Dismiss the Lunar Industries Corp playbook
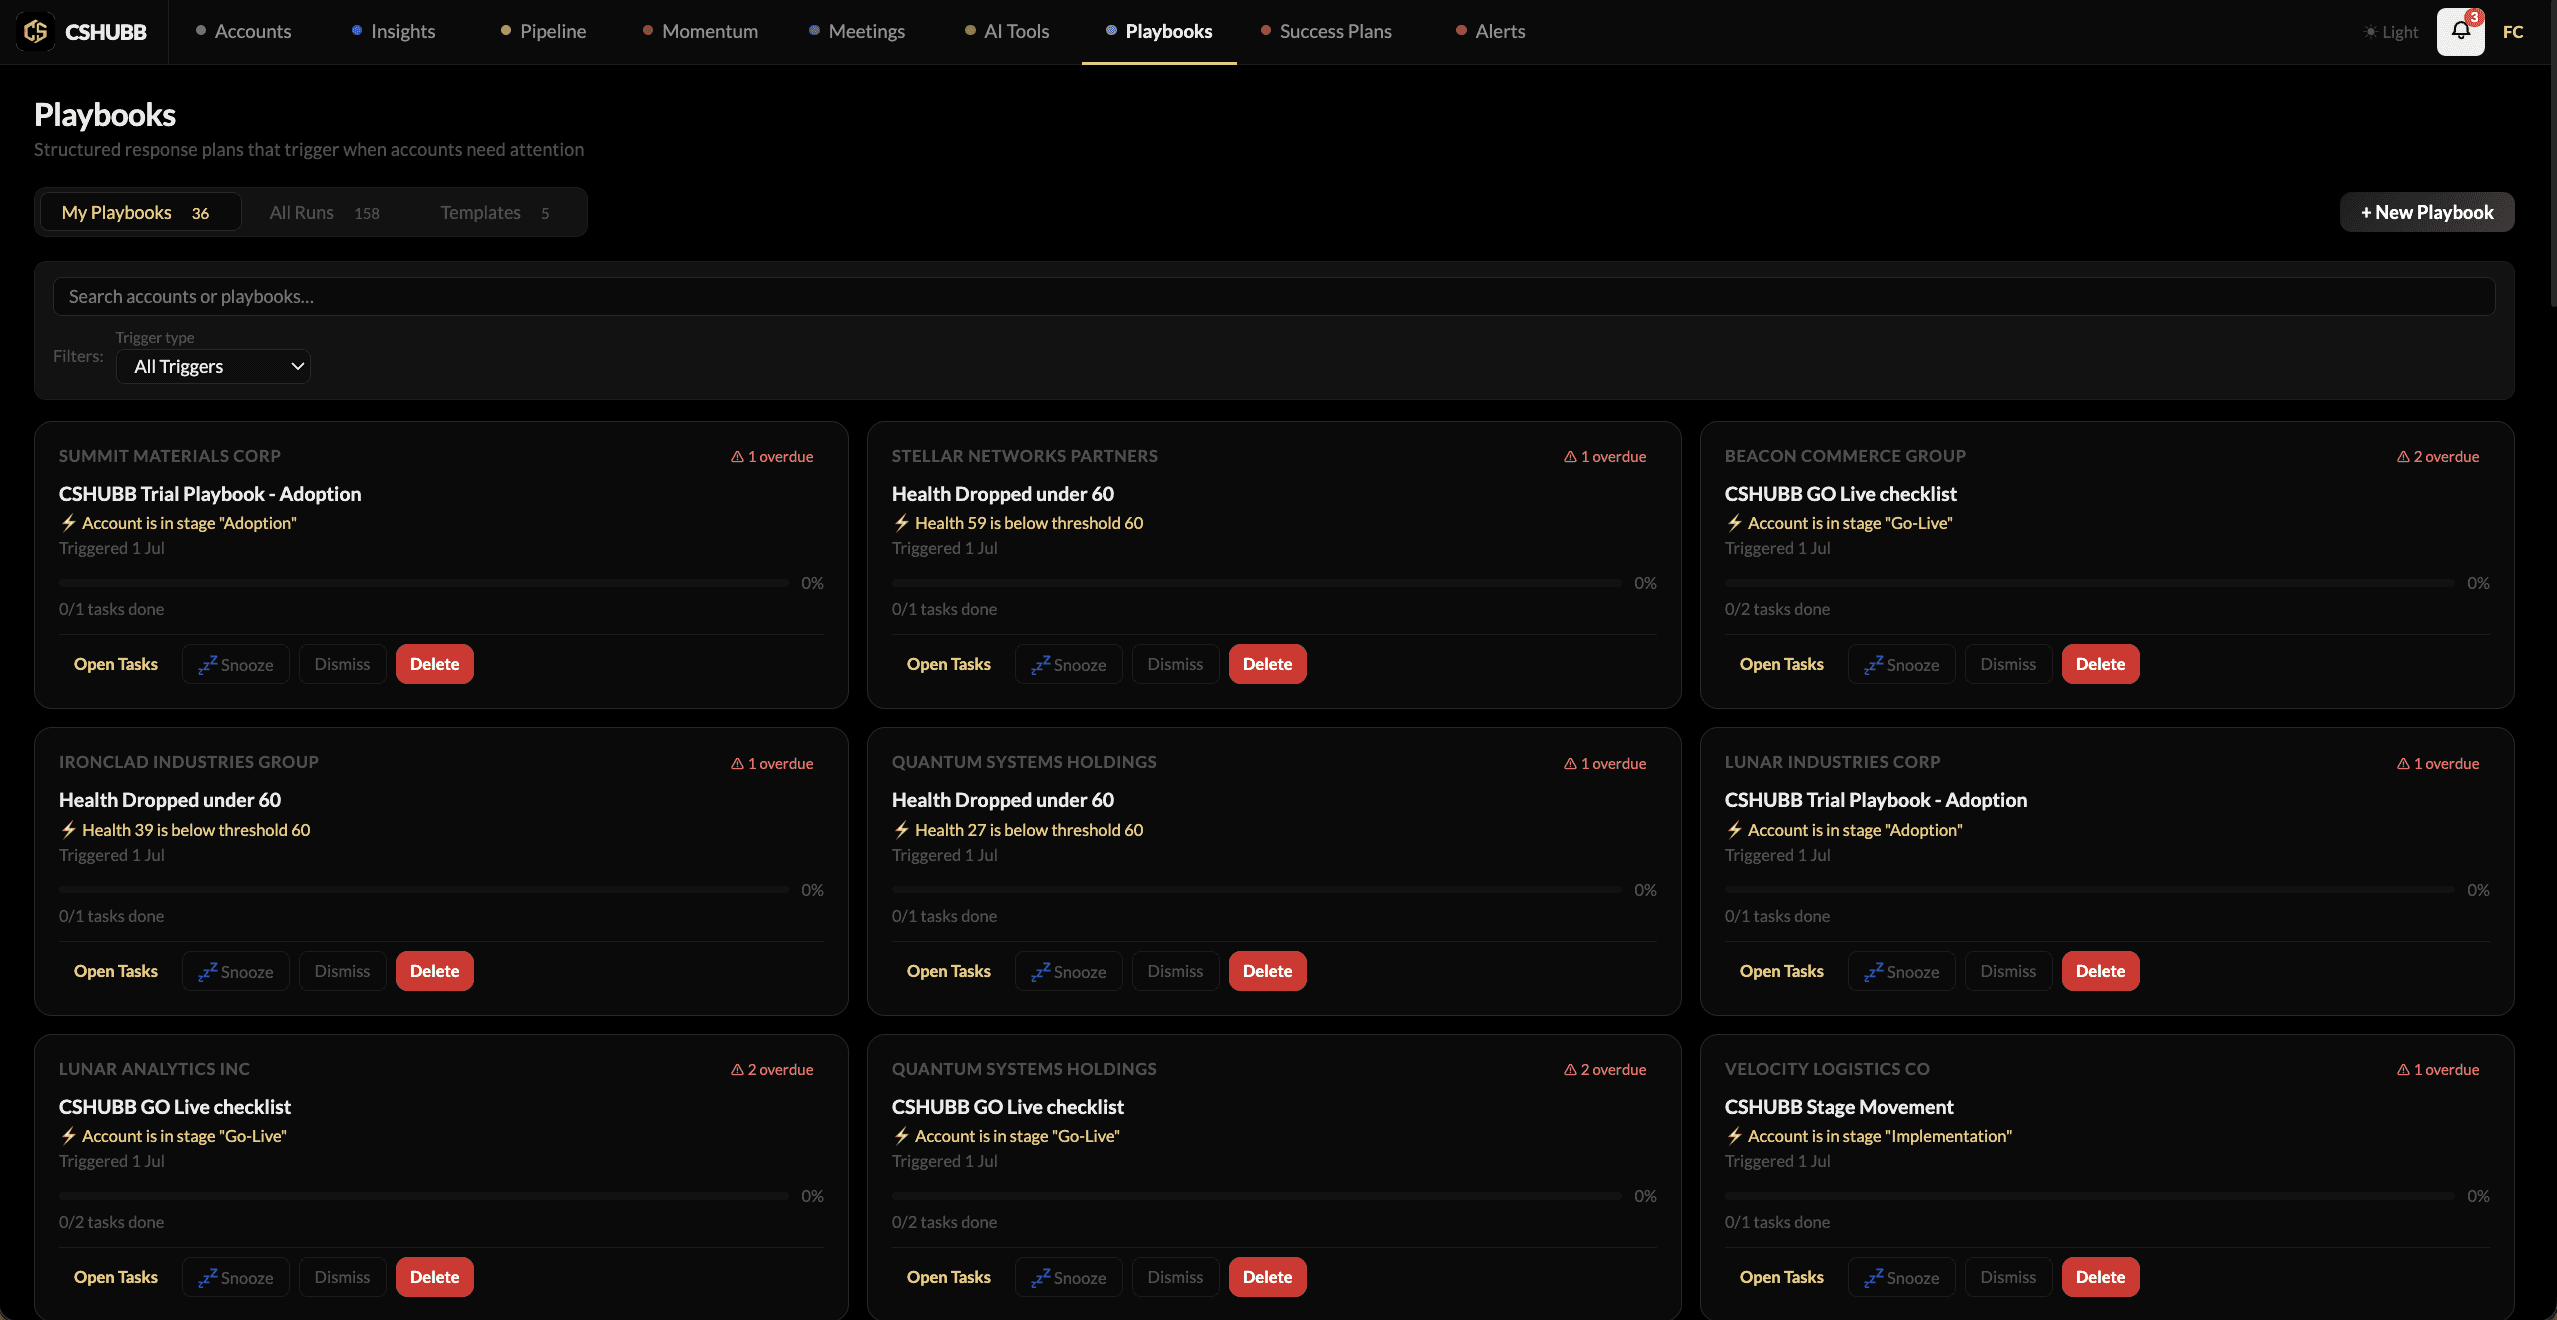Image resolution: width=2557 pixels, height=1320 pixels. click(2008, 972)
